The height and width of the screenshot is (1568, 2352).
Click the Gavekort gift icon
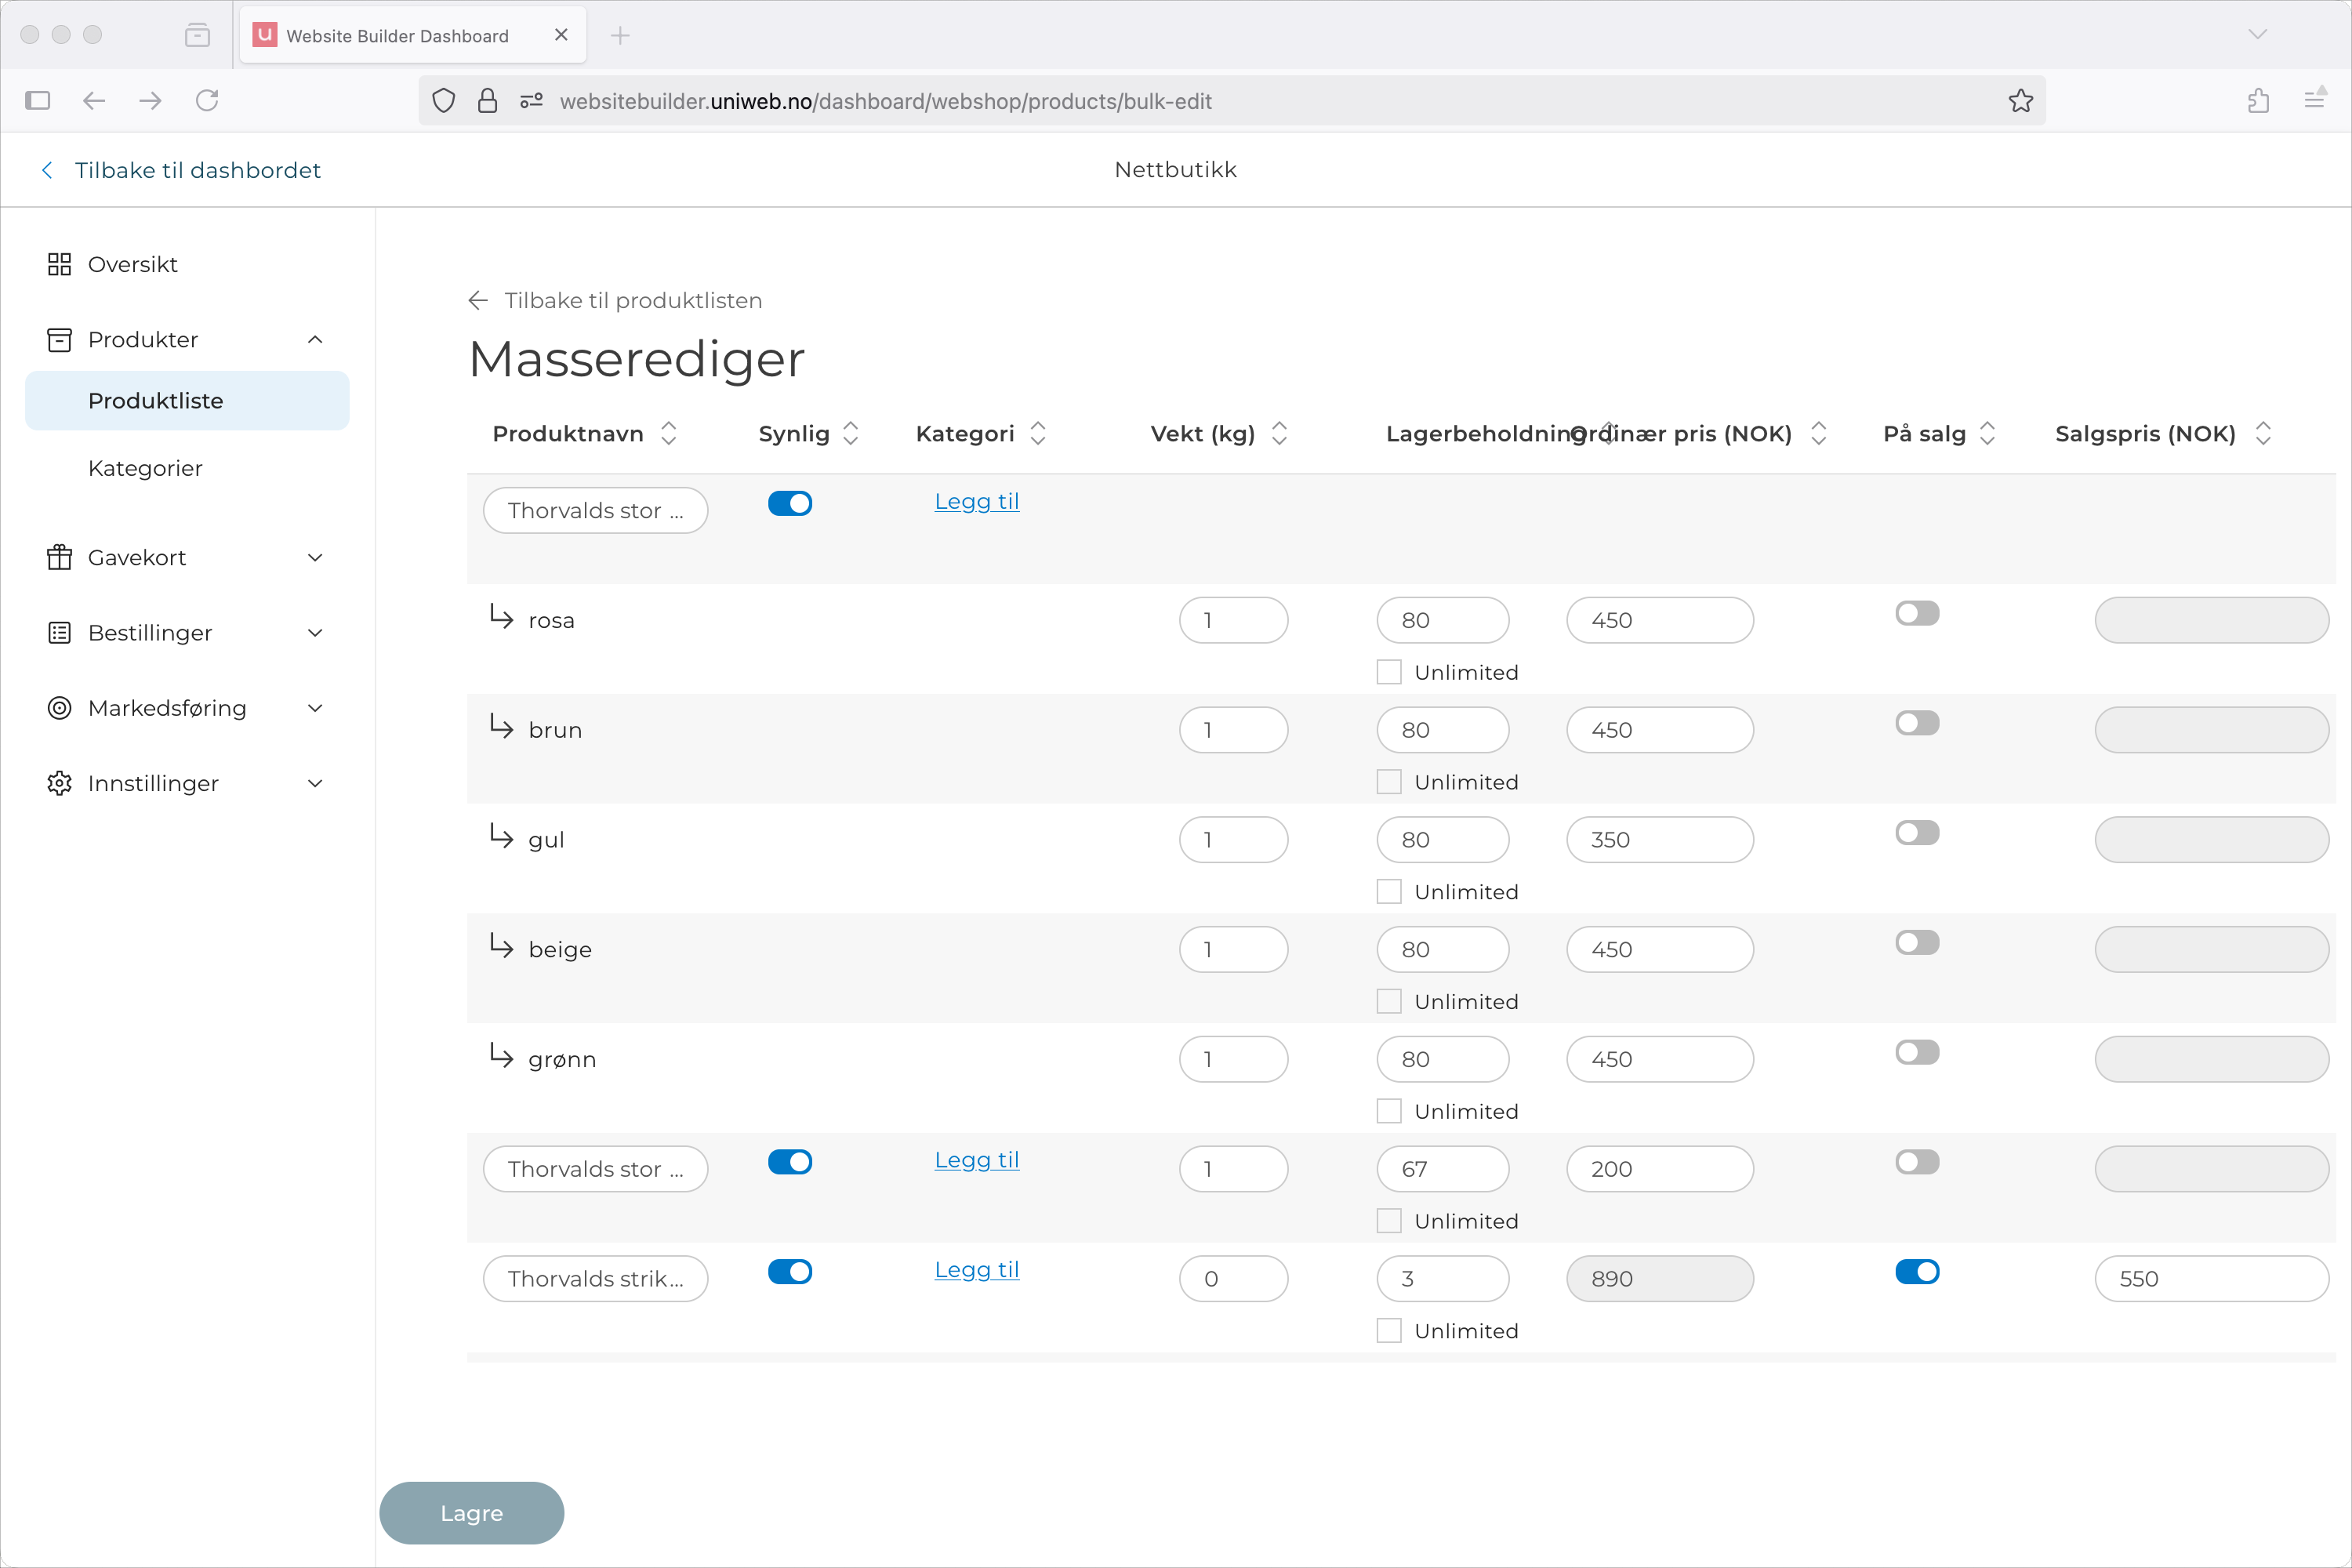click(x=59, y=557)
